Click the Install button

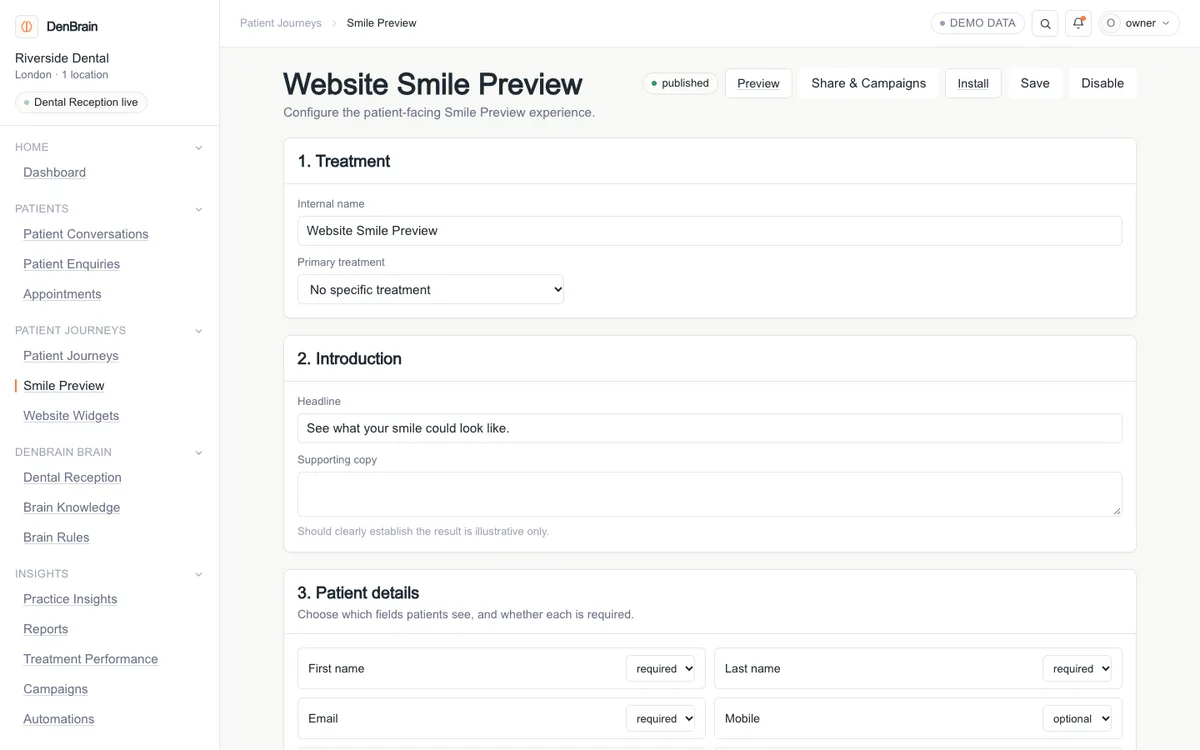(973, 83)
